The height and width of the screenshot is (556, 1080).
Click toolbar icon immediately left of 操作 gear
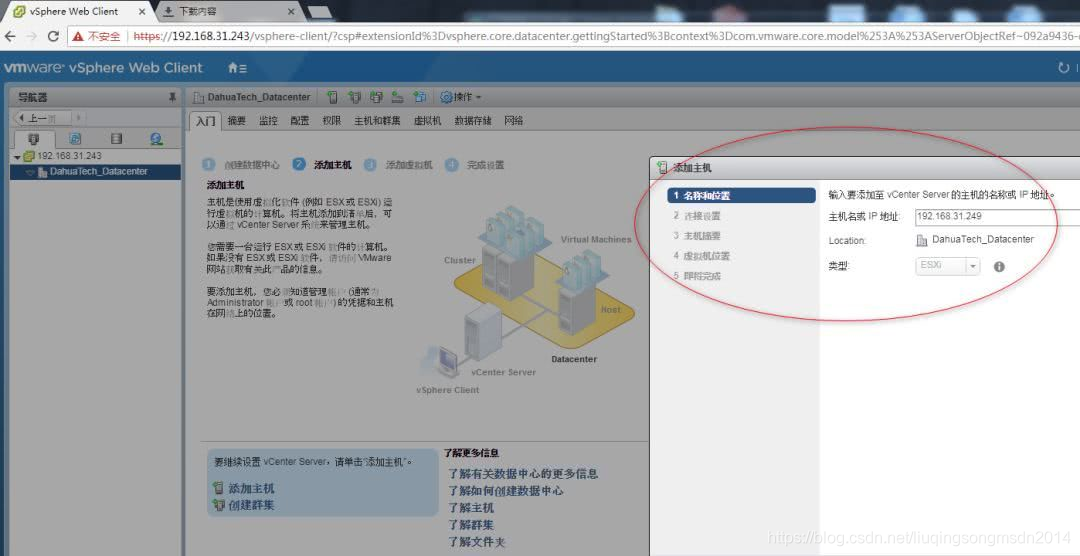[419, 97]
